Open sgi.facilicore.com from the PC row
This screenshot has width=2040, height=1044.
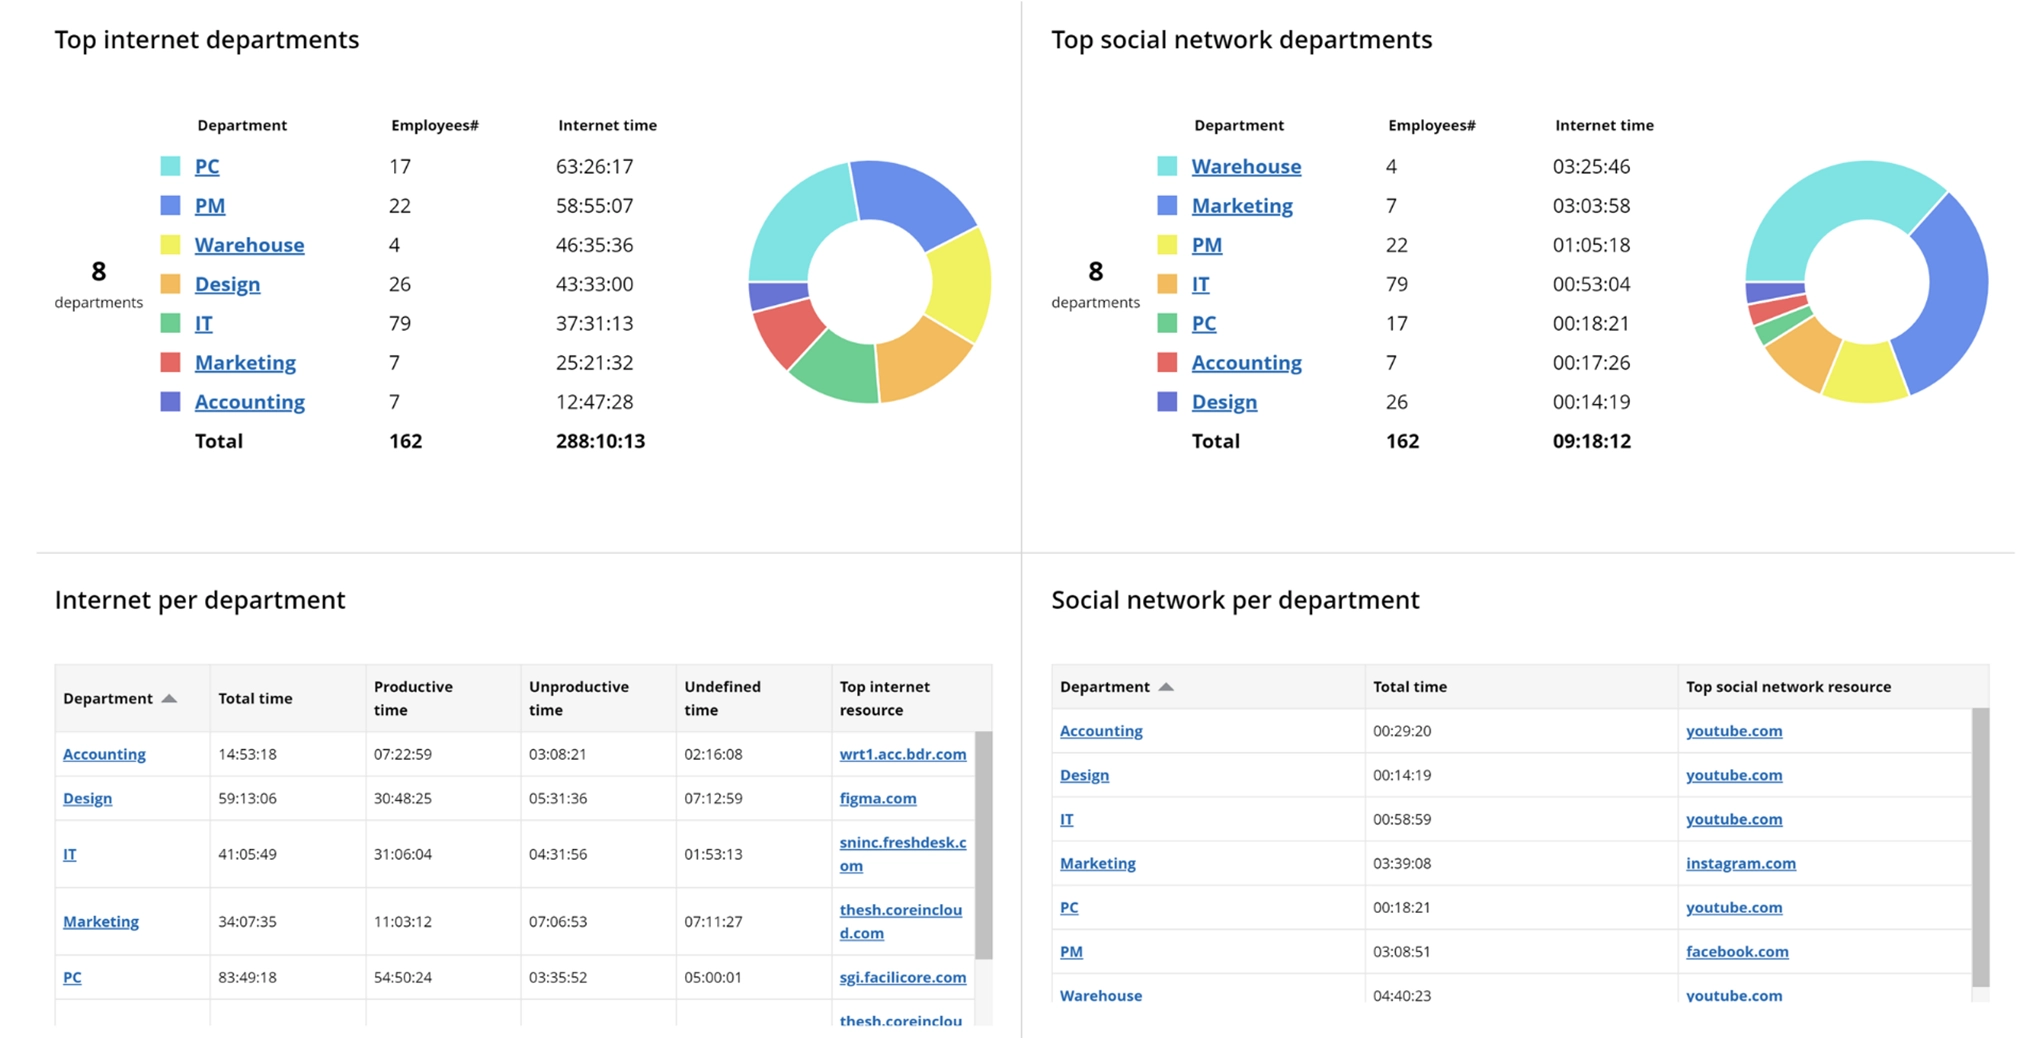tap(902, 977)
